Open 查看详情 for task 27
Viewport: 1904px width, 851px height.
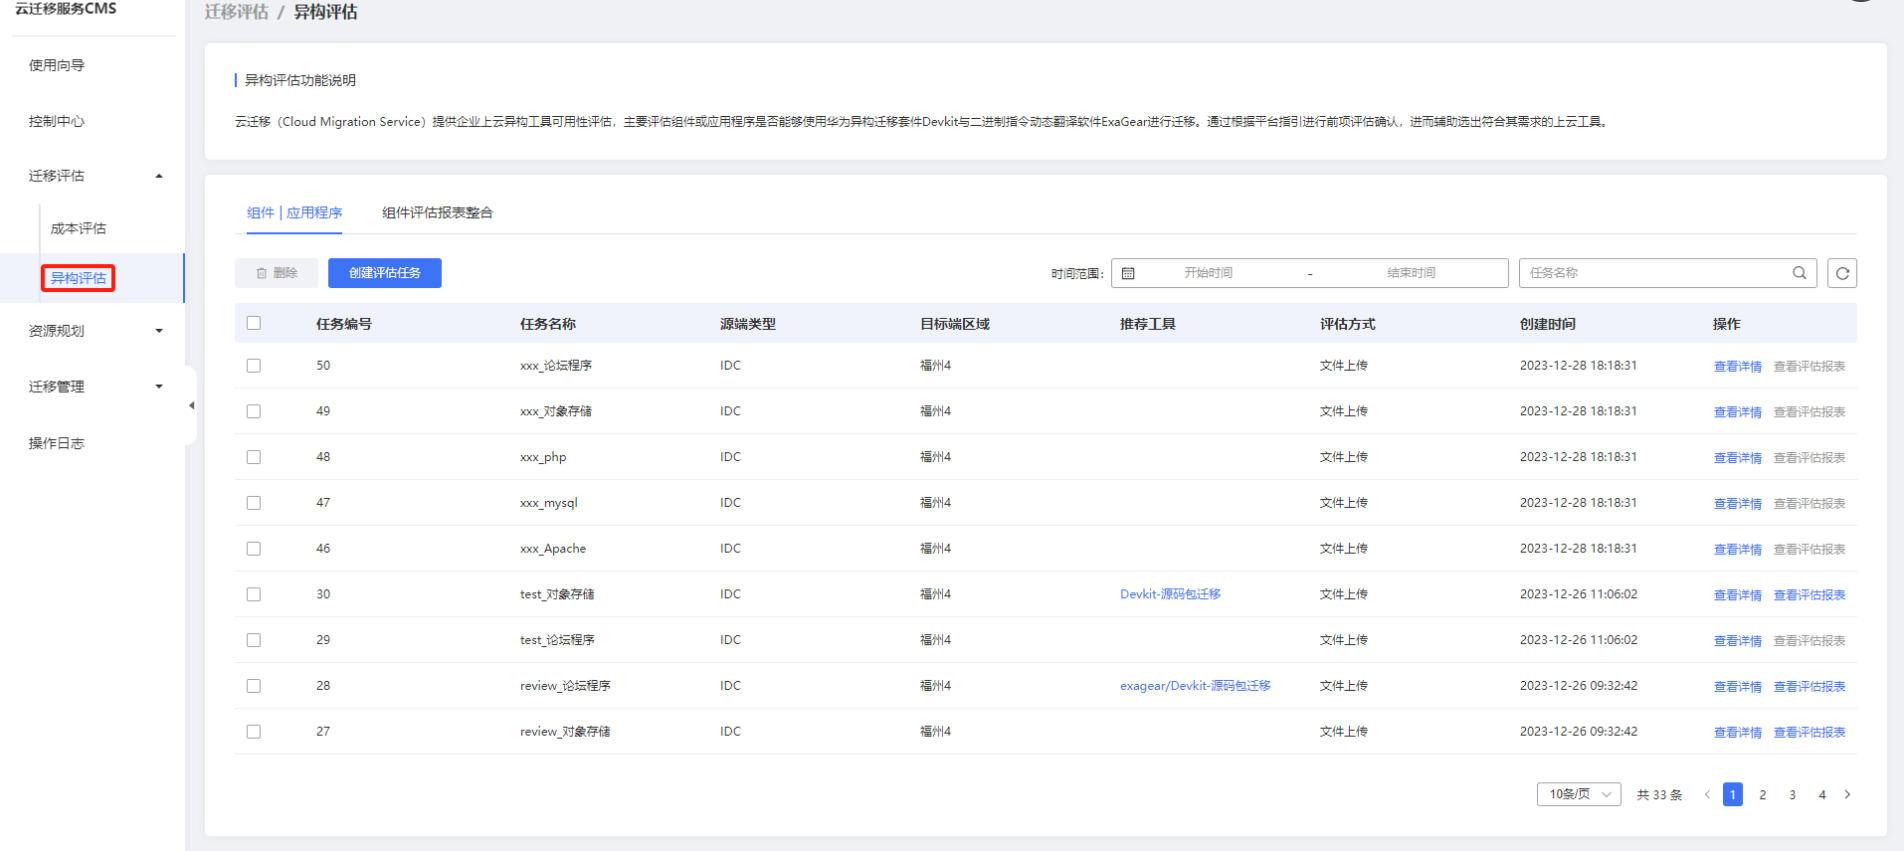tap(1738, 733)
